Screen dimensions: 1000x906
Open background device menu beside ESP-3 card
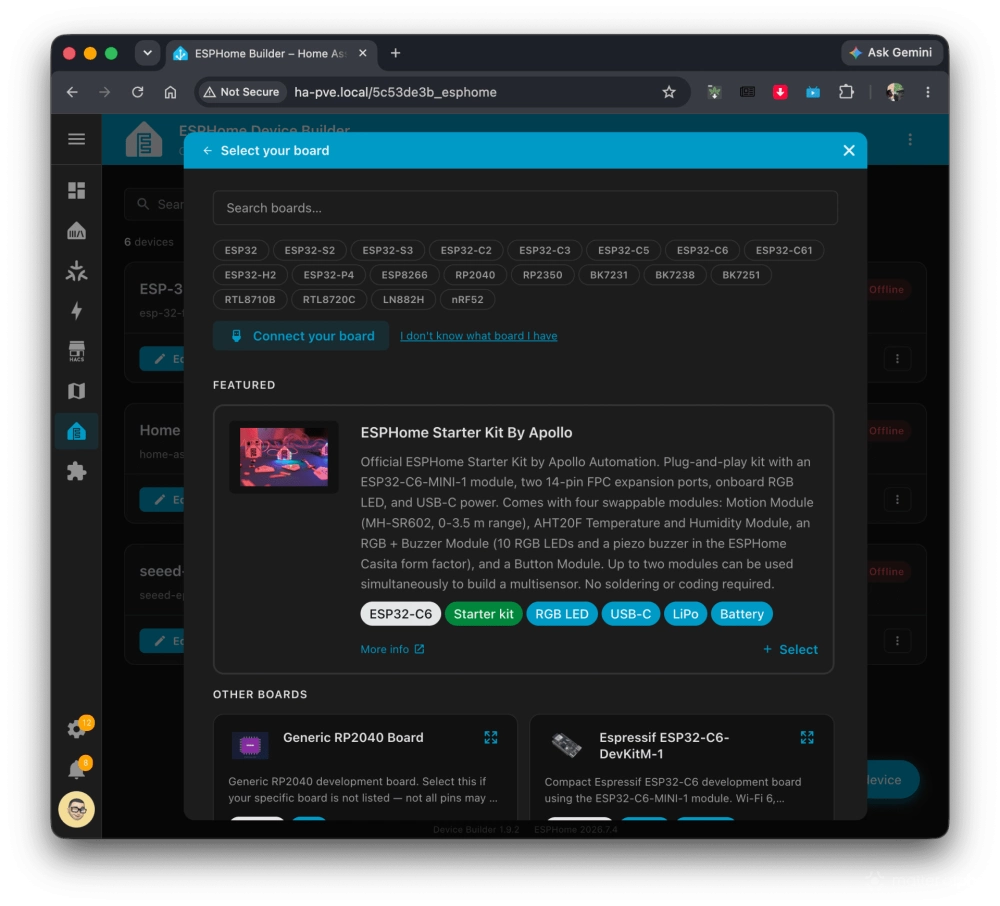click(897, 359)
